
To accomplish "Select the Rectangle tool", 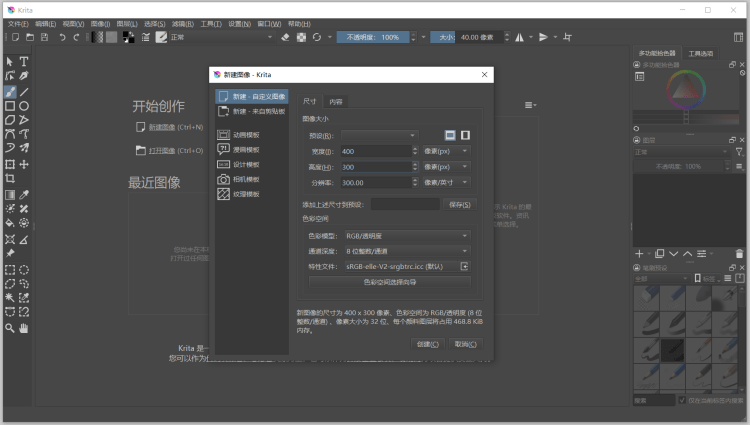I will (x=10, y=106).
